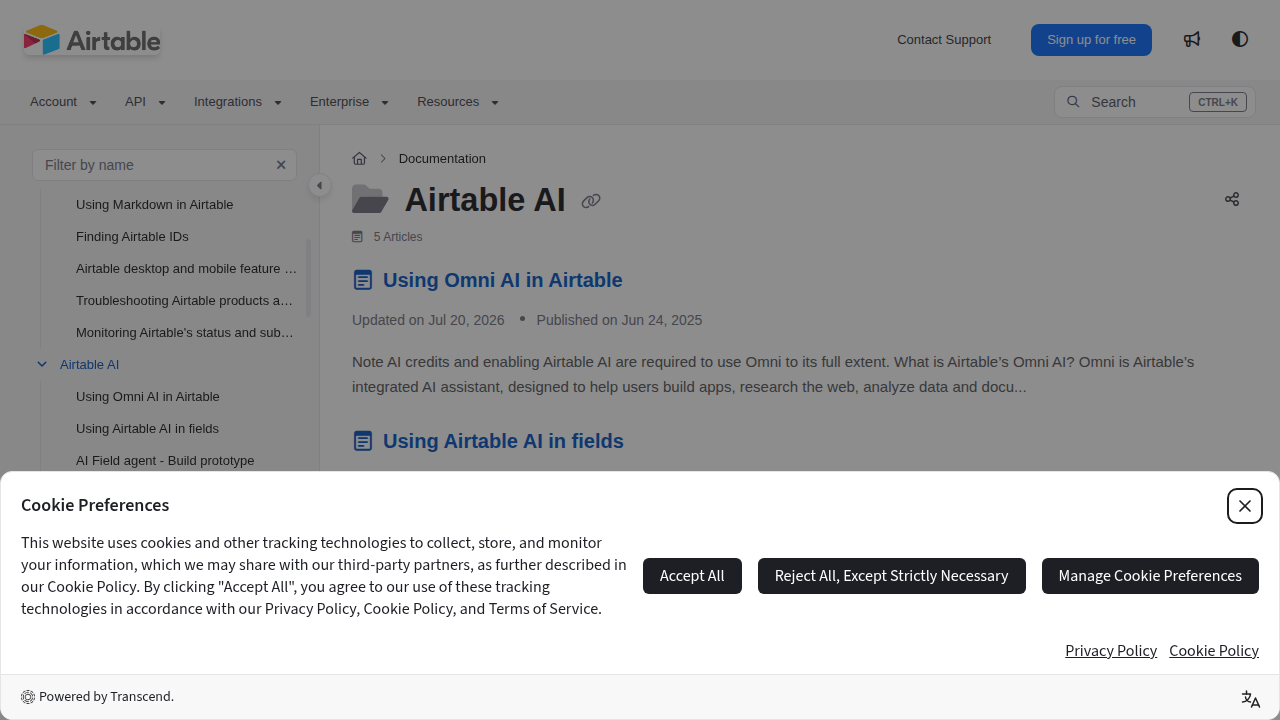1280x720 pixels.
Task: Open the Resources dropdown menu
Action: point(458,102)
